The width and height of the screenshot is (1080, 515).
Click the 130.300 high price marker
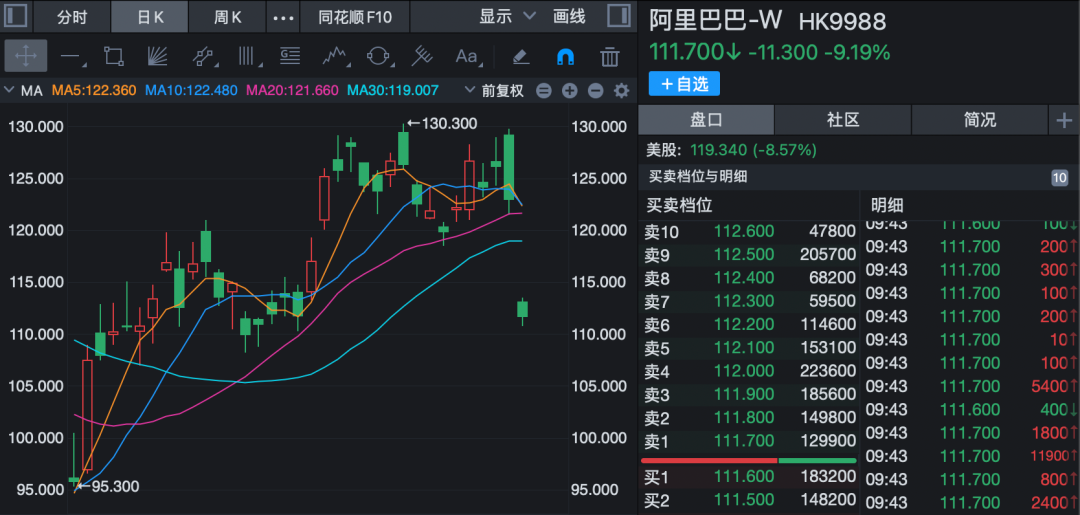[x=442, y=123]
